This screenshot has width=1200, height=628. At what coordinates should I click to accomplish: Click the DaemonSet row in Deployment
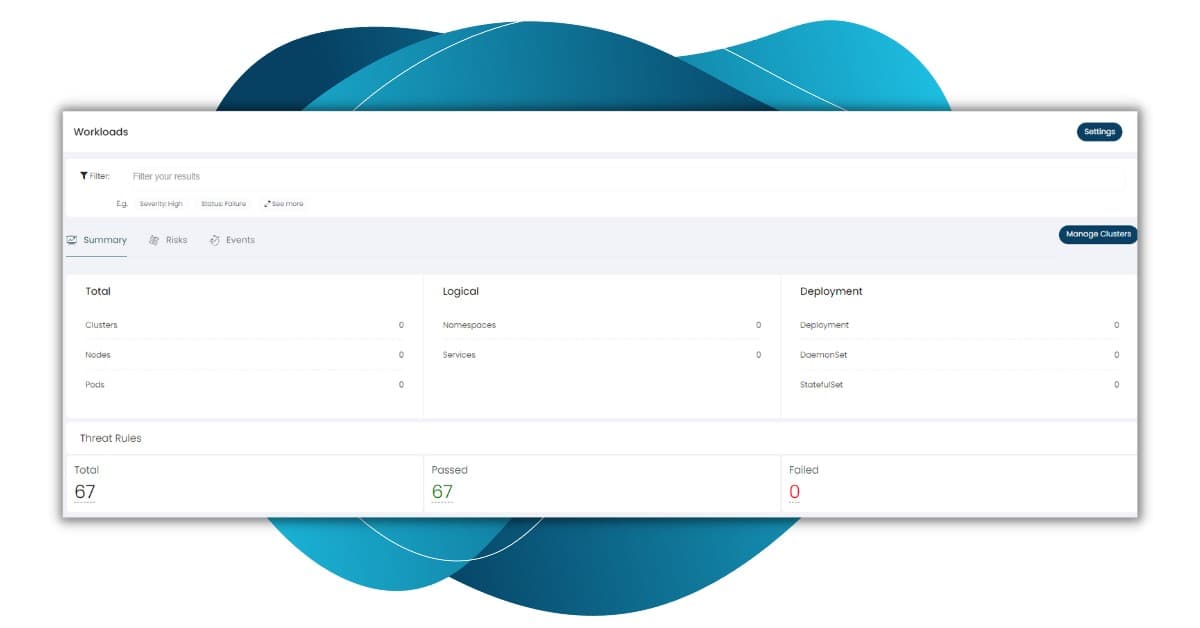958,355
